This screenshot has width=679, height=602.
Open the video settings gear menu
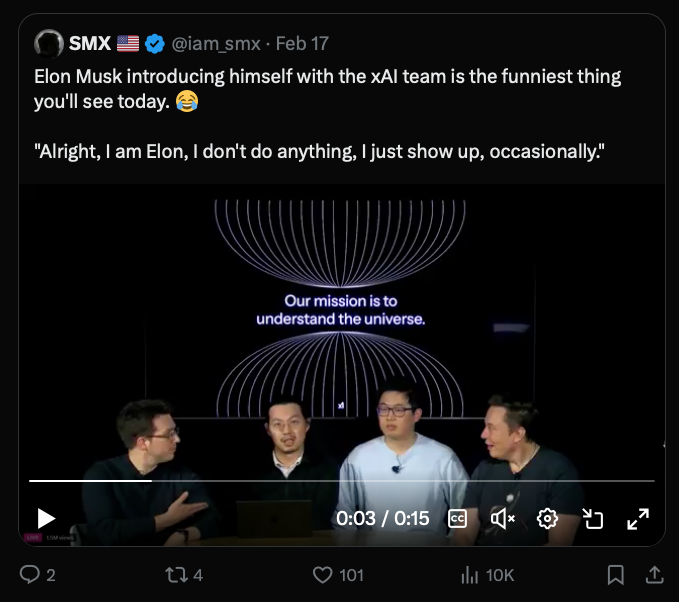547,518
